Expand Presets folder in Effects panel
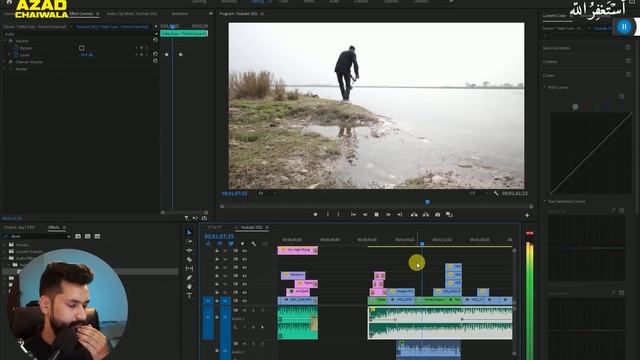Screen dimensions: 640x360 (5, 245)
